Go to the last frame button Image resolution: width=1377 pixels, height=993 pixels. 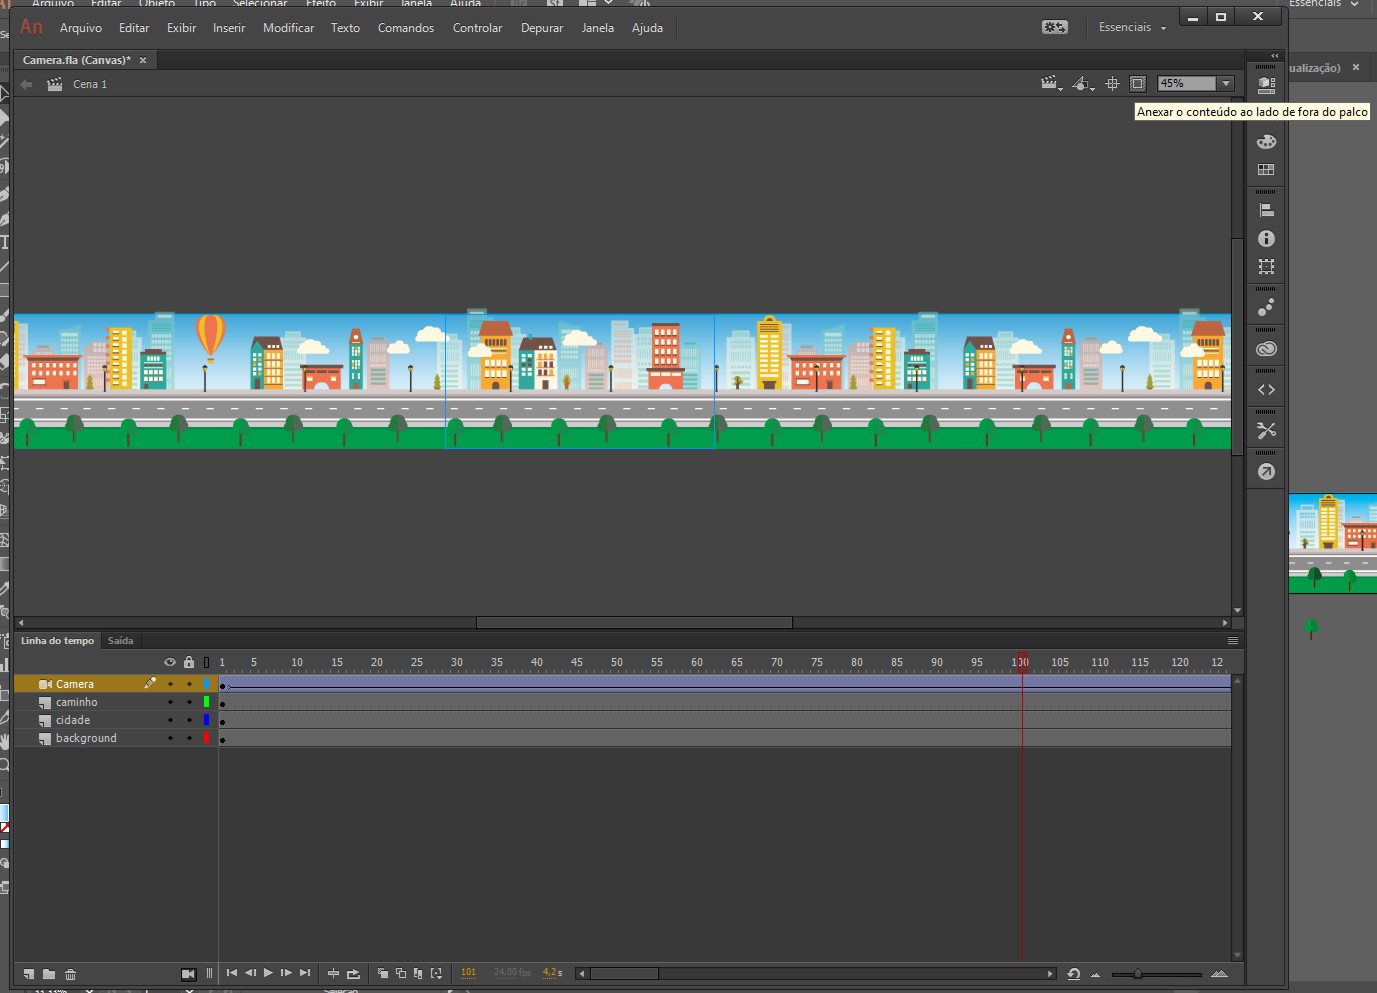[x=305, y=973]
